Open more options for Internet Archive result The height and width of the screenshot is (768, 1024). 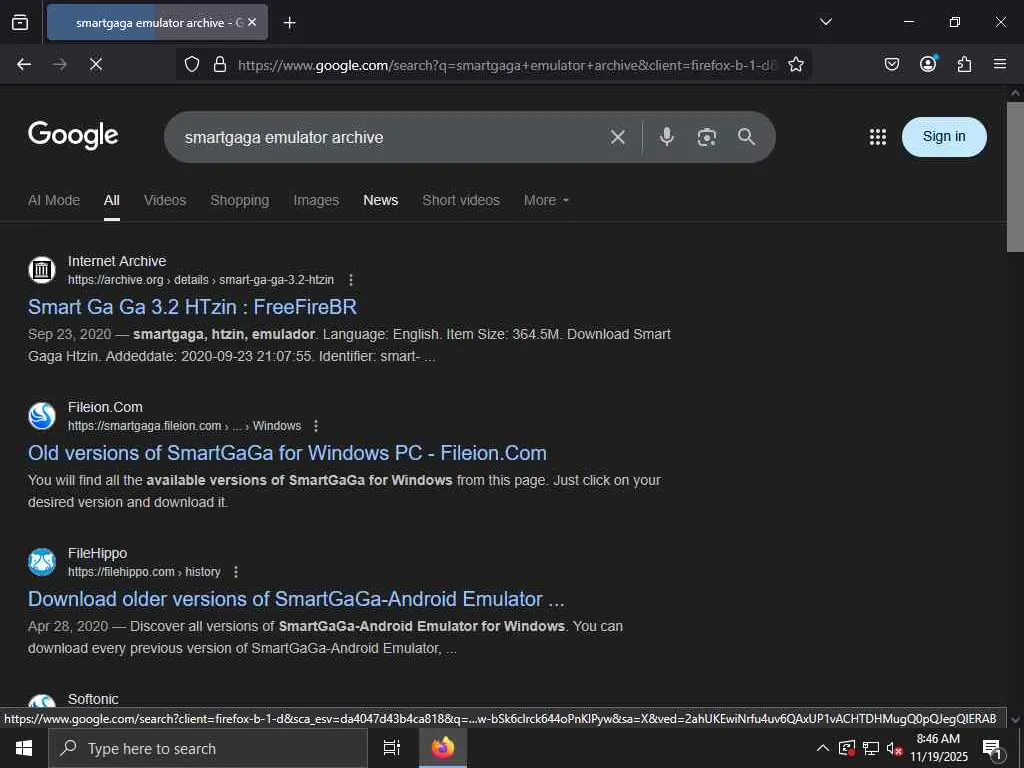tap(351, 280)
